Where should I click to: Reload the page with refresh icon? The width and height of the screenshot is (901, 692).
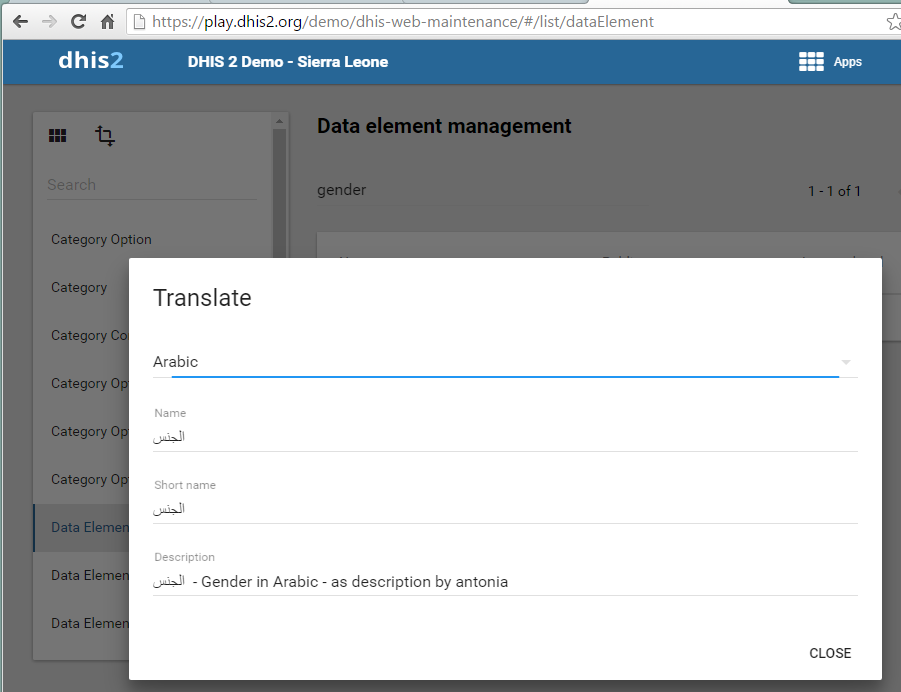pos(78,21)
